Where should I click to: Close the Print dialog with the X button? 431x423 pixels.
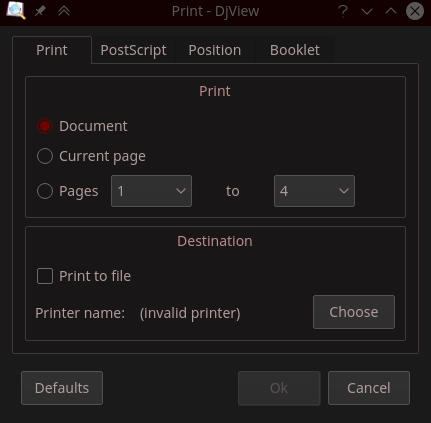tap(415, 11)
